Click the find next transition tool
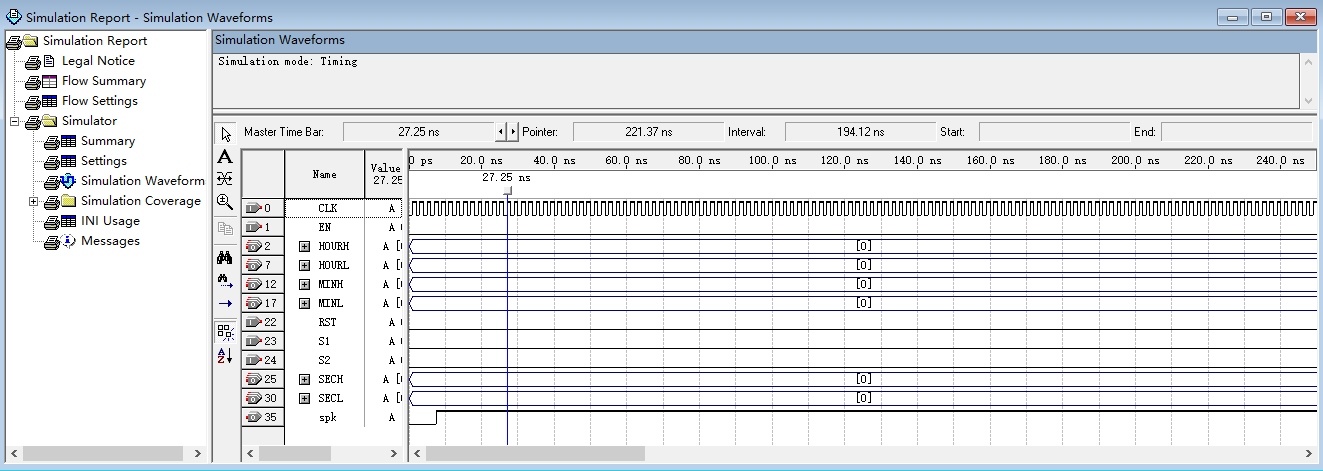The height and width of the screenshot is (471, 1323). 225,280
